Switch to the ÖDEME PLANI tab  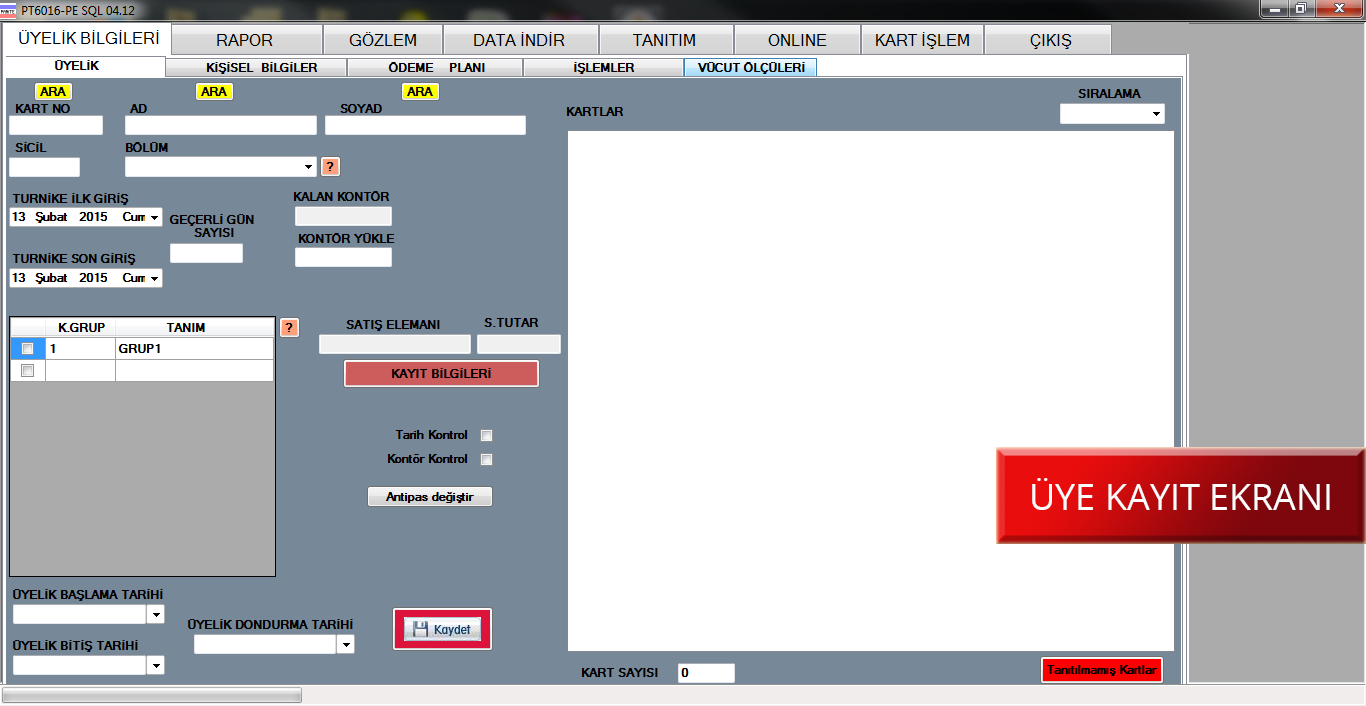coord(435,68)
